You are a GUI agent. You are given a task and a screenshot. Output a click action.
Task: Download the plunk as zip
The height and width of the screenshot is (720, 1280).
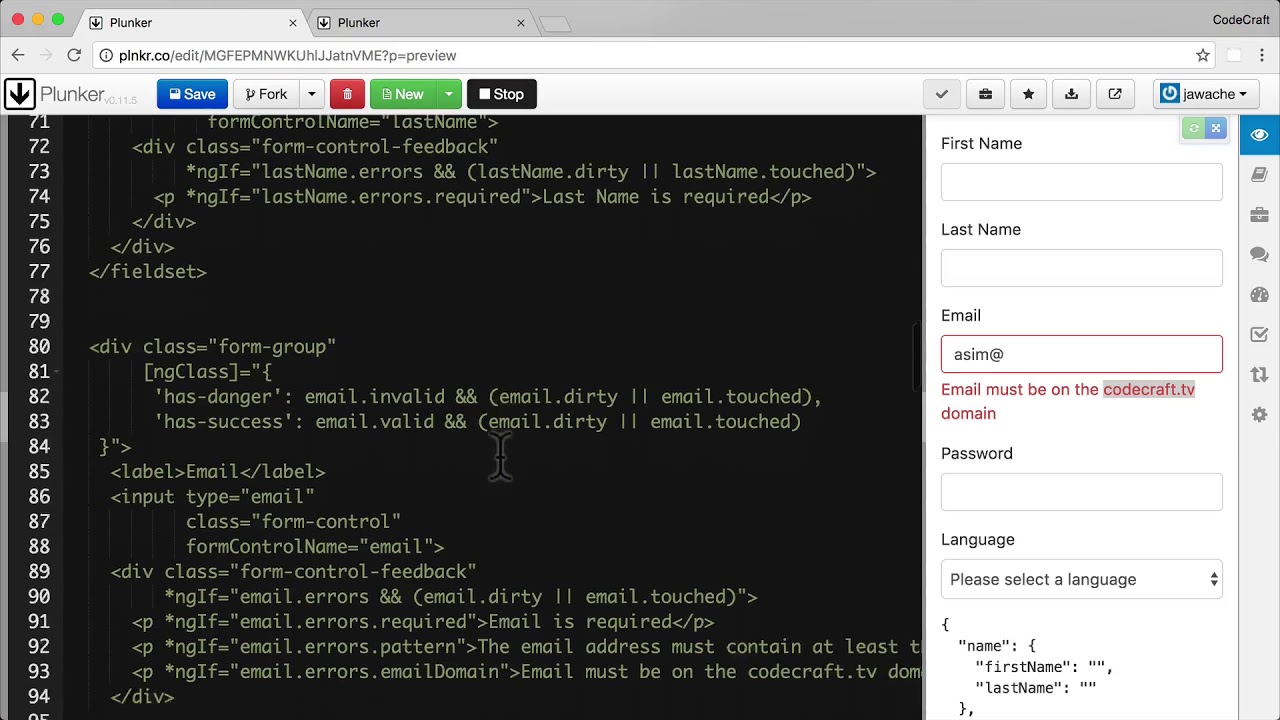click(1071, 94)
